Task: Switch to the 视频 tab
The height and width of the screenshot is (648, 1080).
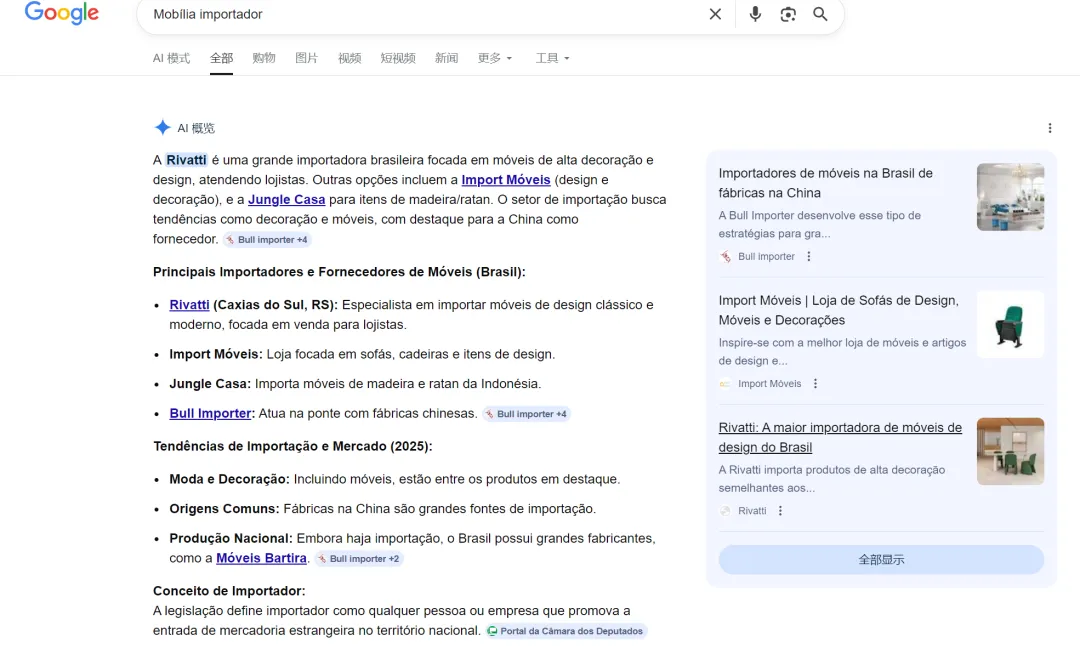Action: [349, 58]
